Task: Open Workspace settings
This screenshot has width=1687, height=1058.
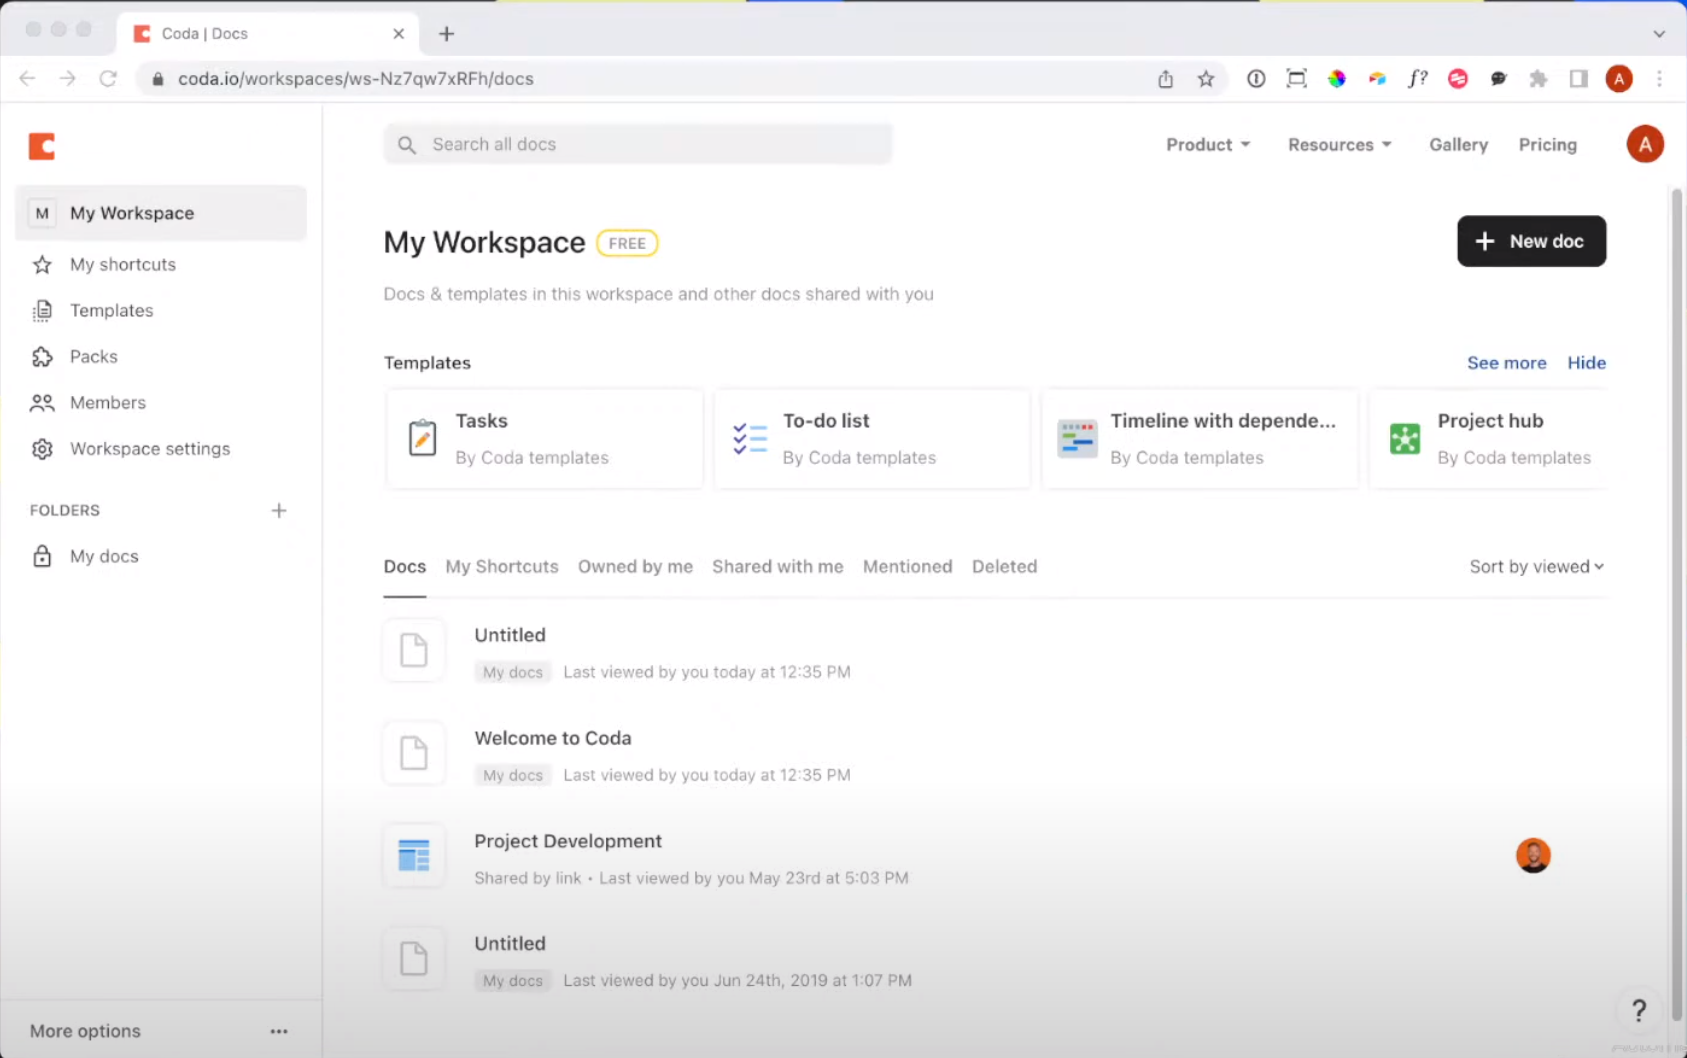Action: pos(149,448)
